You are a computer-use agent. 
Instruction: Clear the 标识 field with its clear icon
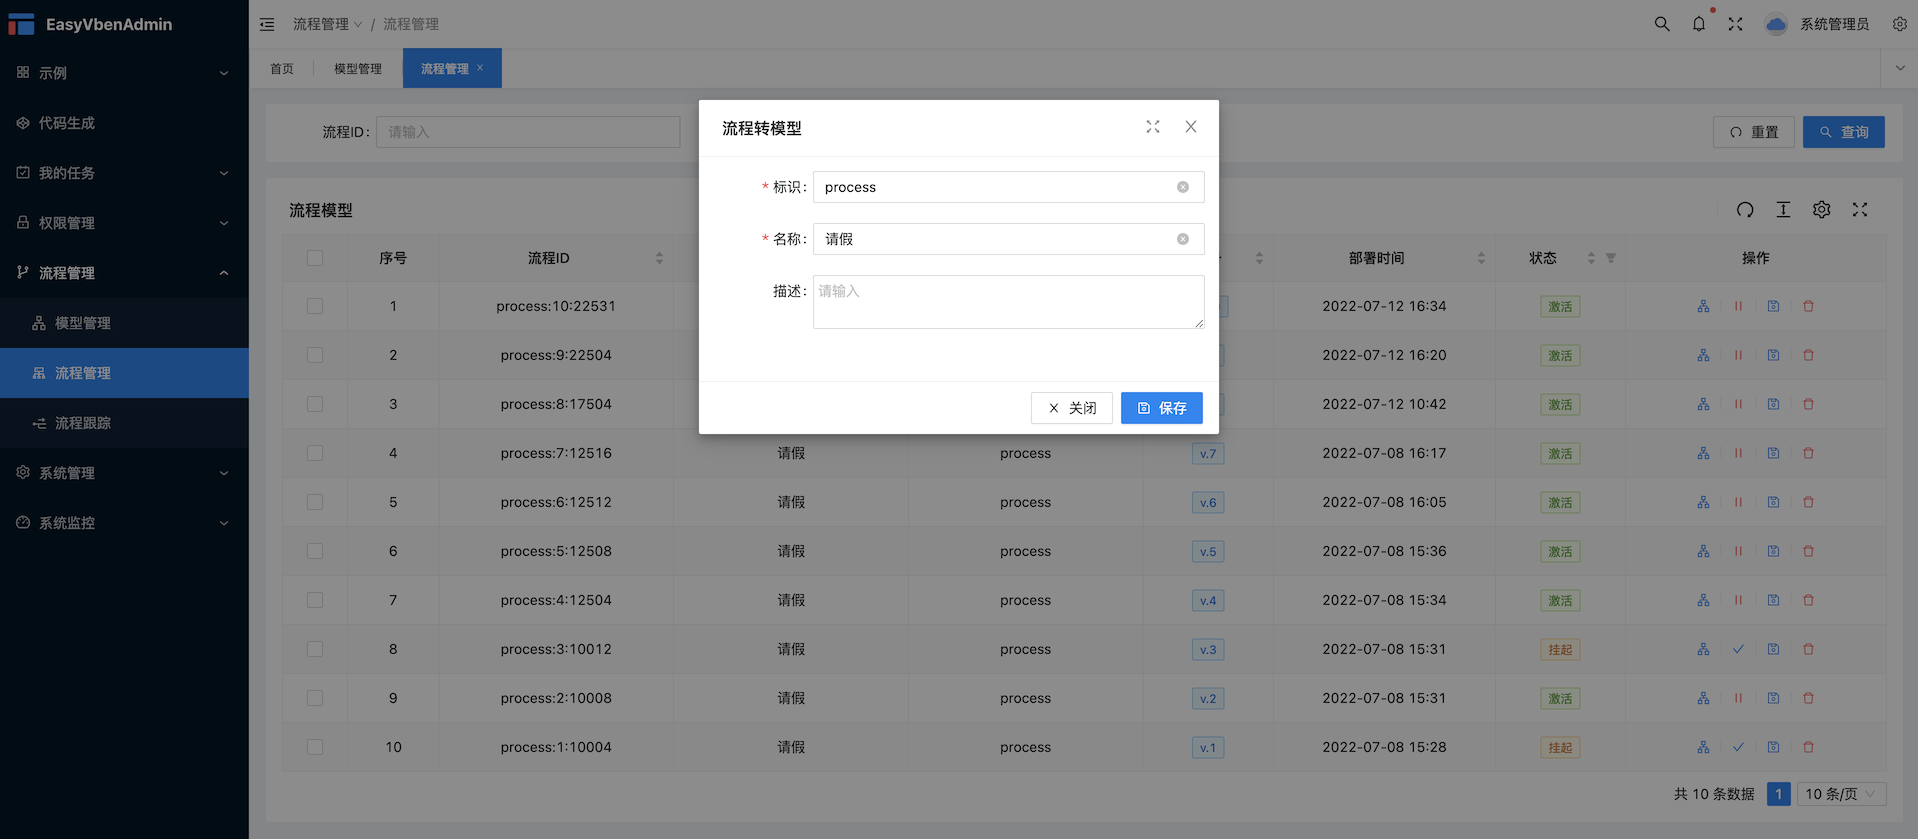tap(1183, 187)
